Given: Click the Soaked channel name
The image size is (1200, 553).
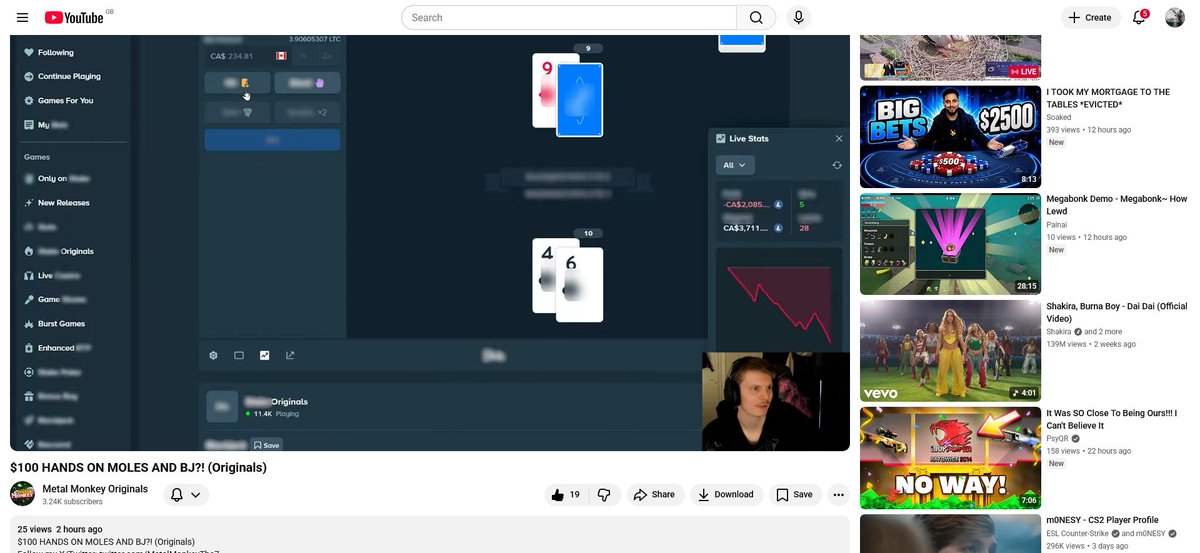Looking at the screenshot, I should tap(1059, 117).
